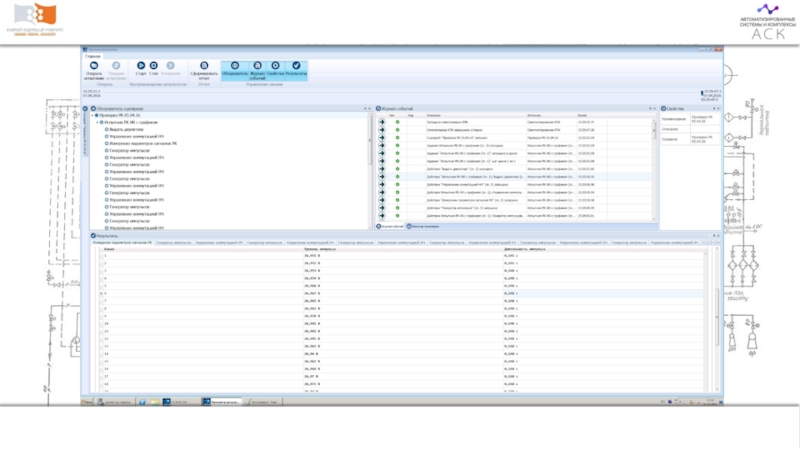Select the Главная ribbon tab
Viewport: 800px width, 450px height.
93,56
